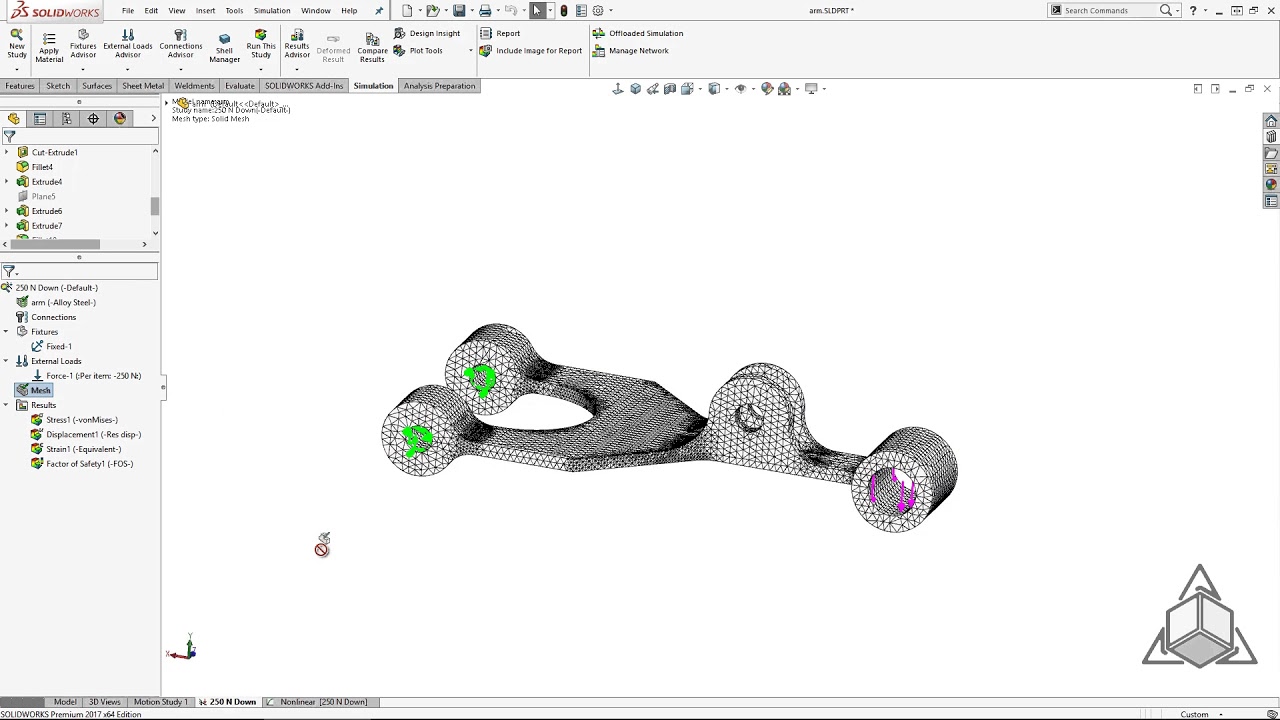Click the Edit Appearance sphere icon

767,88
